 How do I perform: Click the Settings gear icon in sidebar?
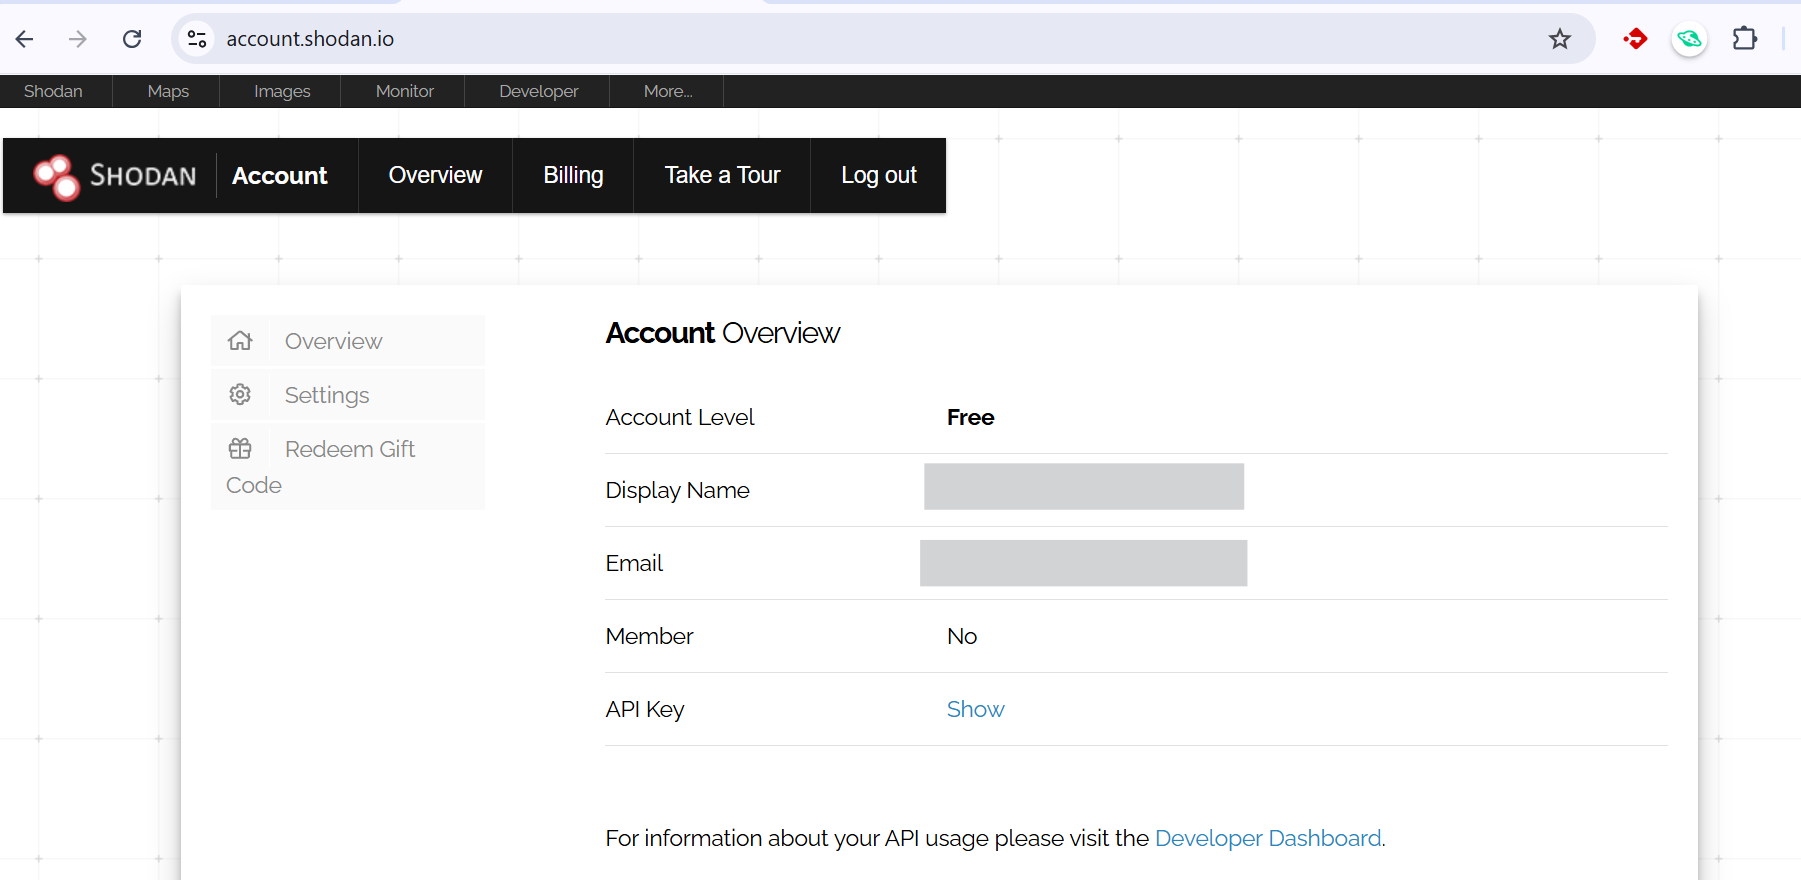point(240,395)
